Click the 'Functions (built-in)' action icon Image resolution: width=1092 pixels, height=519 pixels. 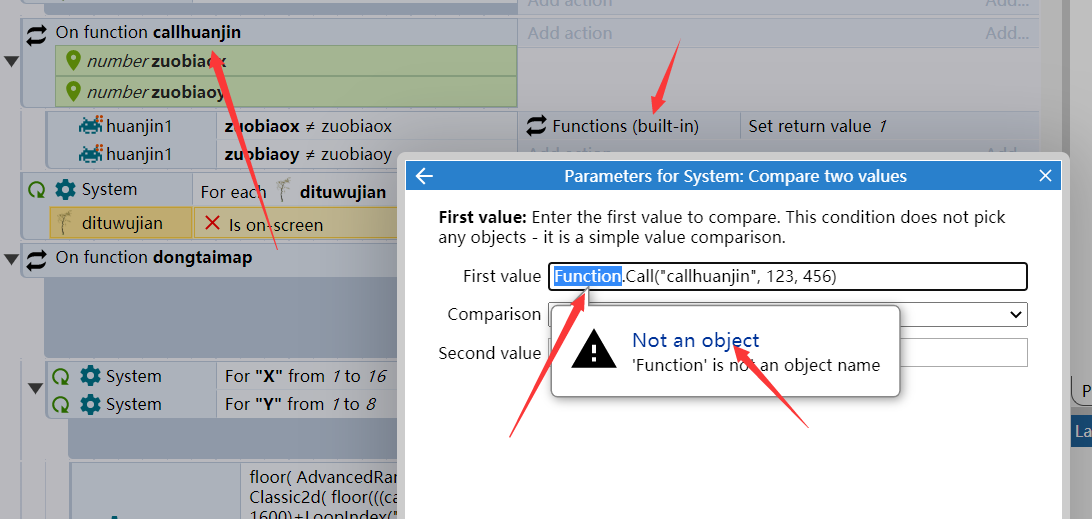[x=536, y=126]
